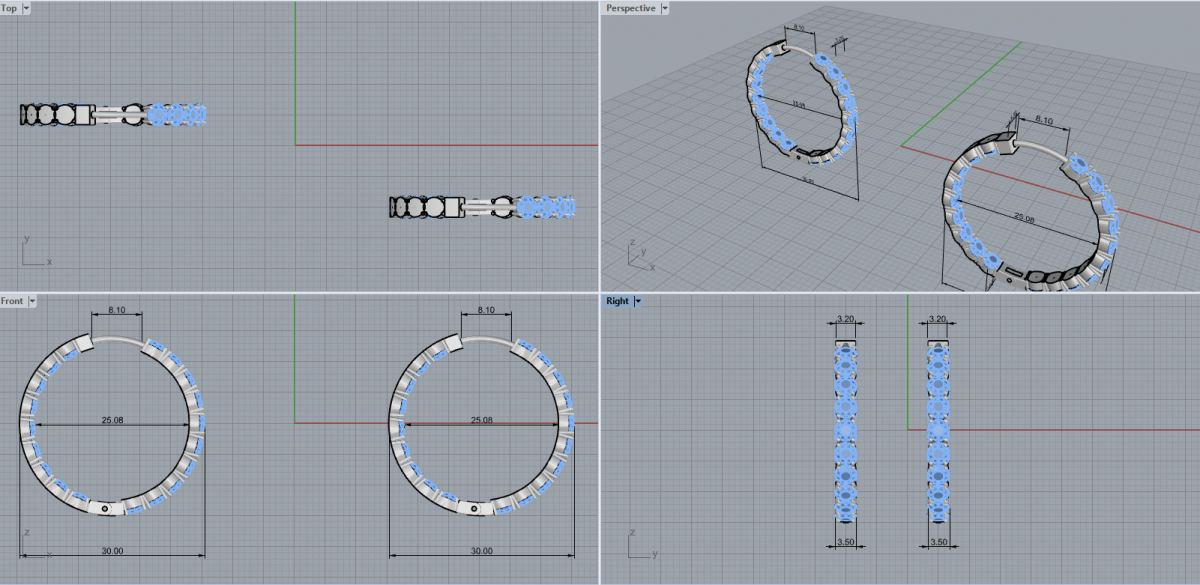The width and height of the screenshot is (1200, 585).
Task: Select the lower-right earring in Top viewport
Action: coord(483,207)
